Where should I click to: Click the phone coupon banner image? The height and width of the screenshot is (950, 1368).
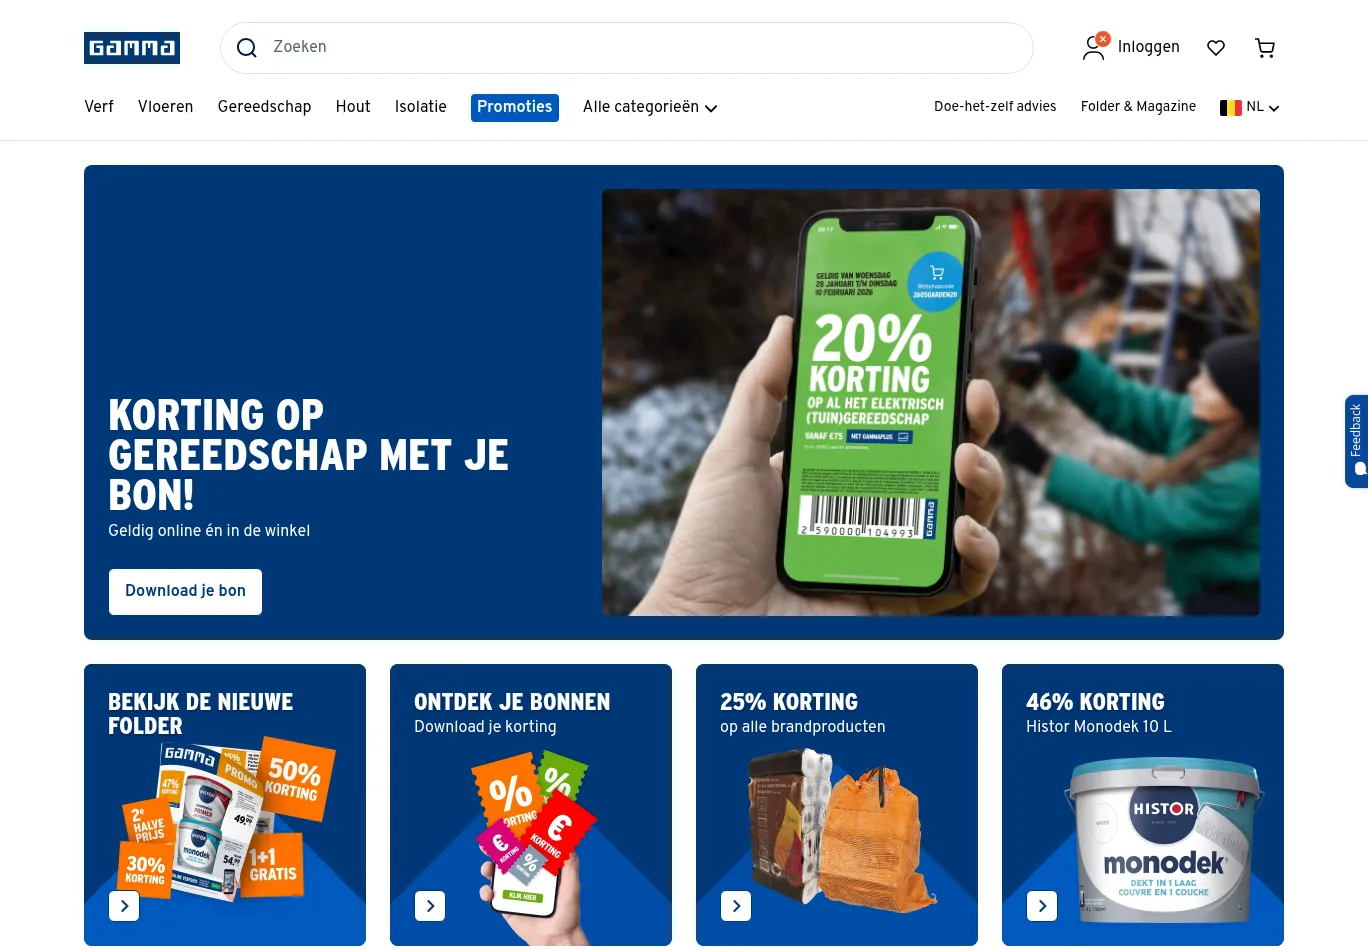tap(931, 402)
